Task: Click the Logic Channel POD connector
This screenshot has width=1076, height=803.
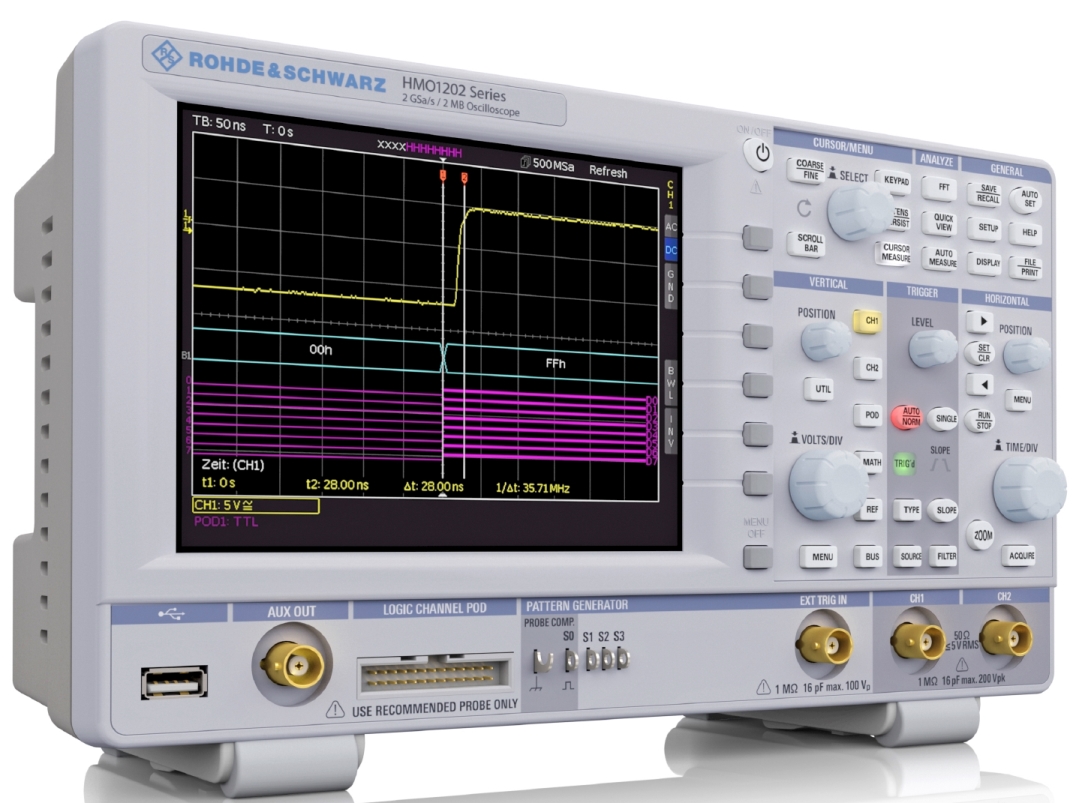Action: (434, 673)
